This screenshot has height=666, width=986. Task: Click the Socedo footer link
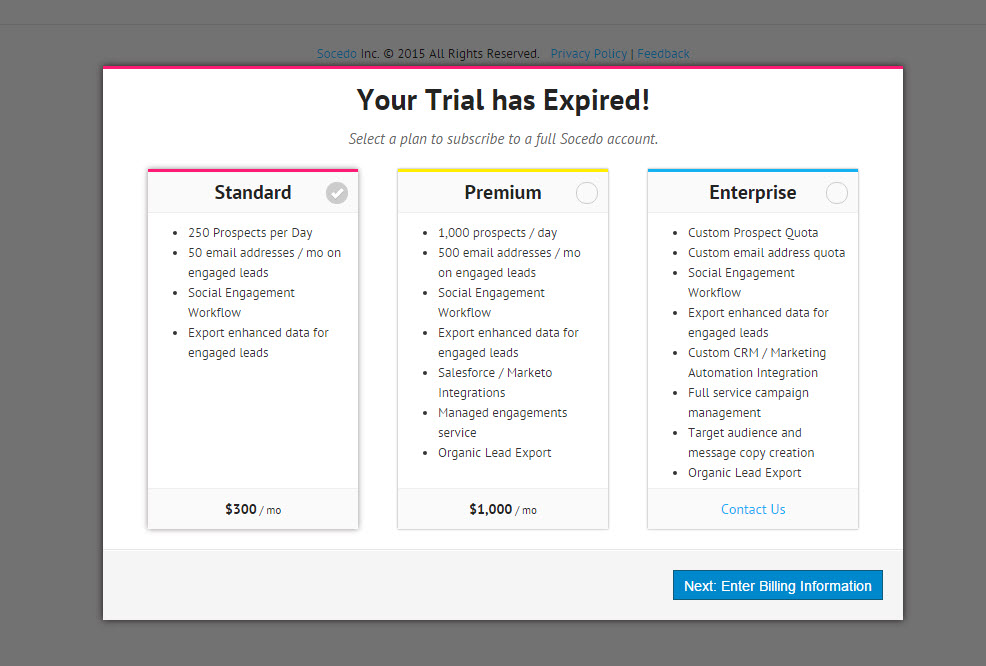tap(336, 54)
